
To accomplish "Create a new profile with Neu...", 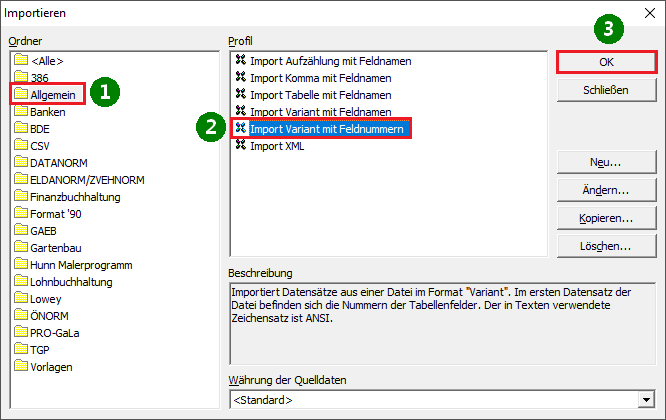I will click(606, 162).
